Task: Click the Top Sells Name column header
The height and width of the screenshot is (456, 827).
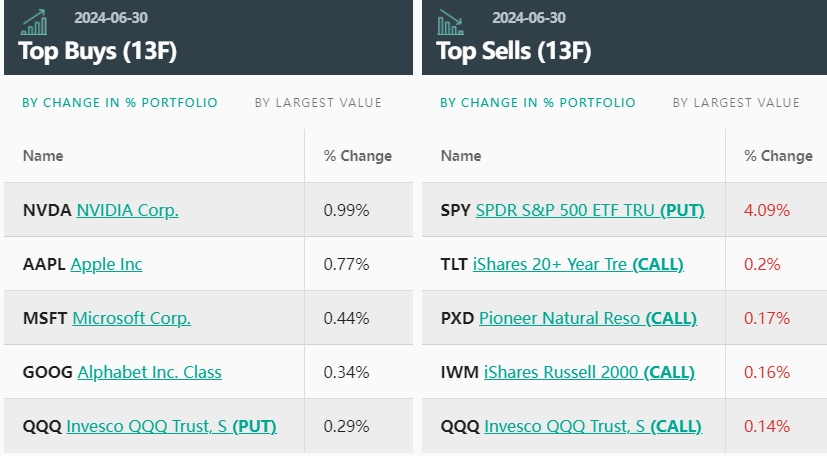Action: (461, 156)
